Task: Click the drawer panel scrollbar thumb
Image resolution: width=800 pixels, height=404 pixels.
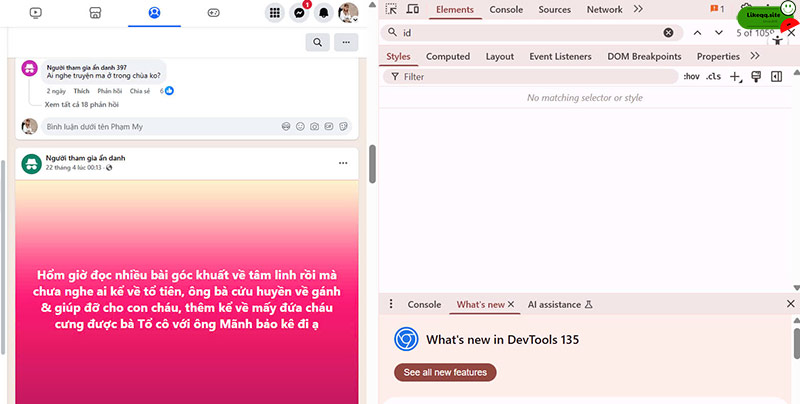Action: click(796, 343)
